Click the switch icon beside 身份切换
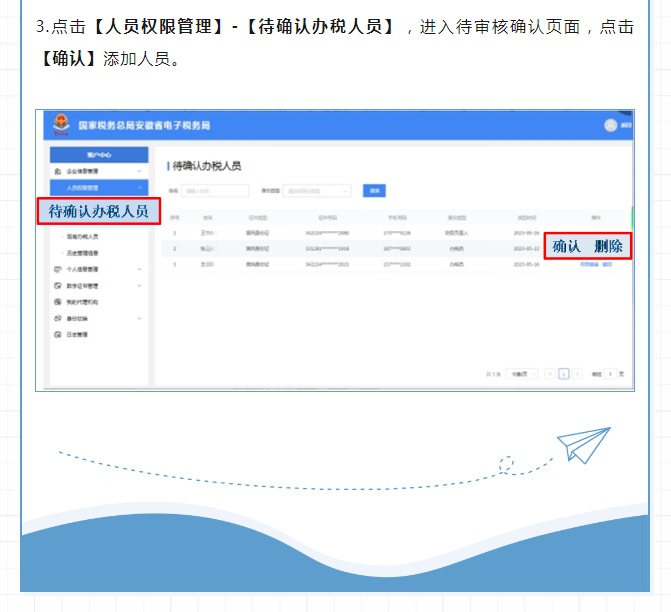The height and width of the screenshot is (612, 671). tap(58, 318)
